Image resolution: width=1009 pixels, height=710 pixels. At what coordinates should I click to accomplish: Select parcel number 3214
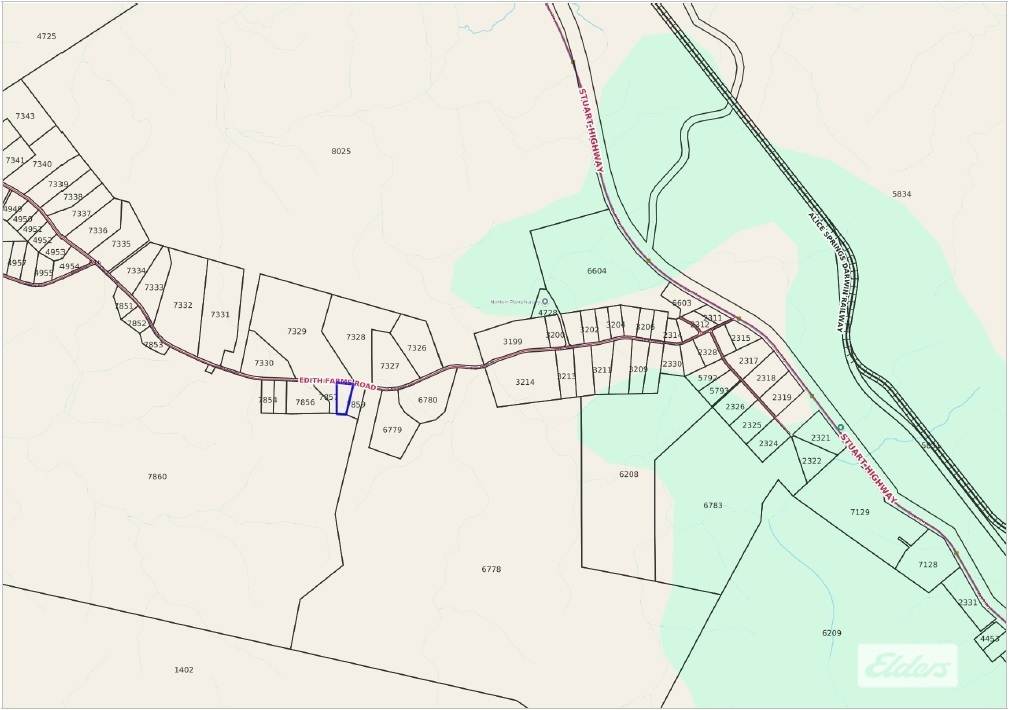point(525,382)
